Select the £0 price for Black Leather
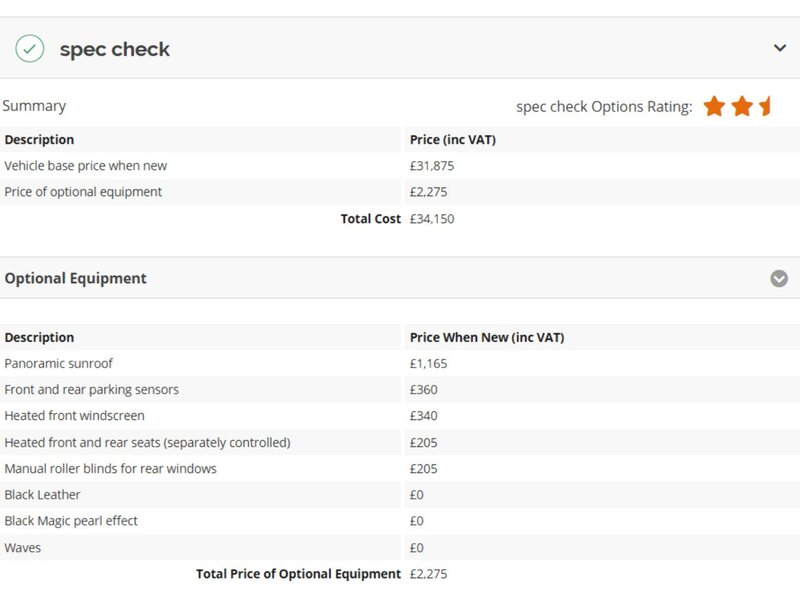The height and width of the screenshot is (600, 800). tap(416, 495)
